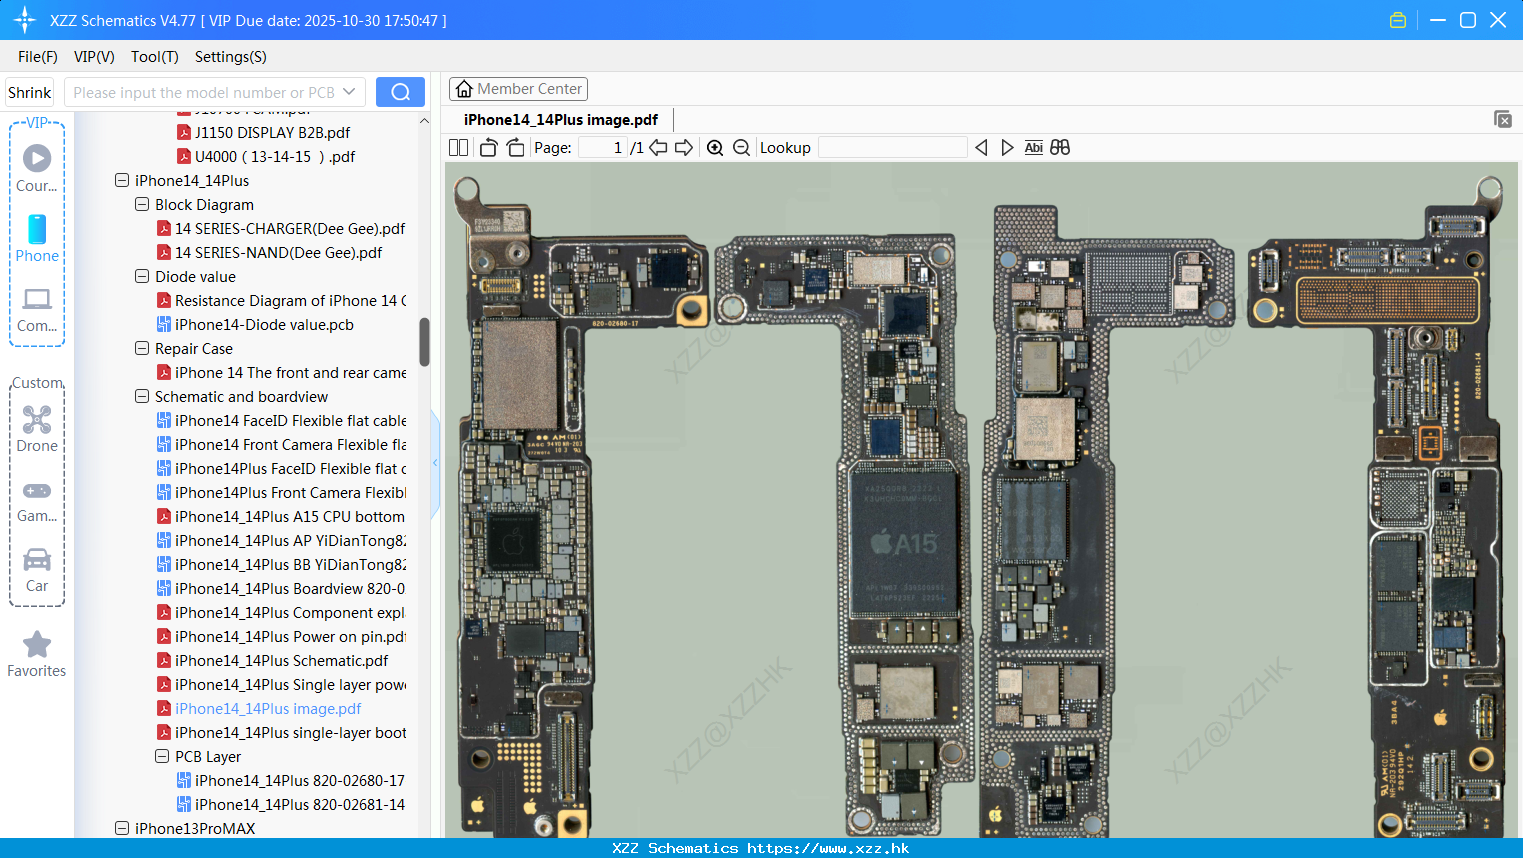1523x858 pixels.
Task: Collapse Schematic and boardview folder
Action: pyautogui.click(x=142, y=397)
